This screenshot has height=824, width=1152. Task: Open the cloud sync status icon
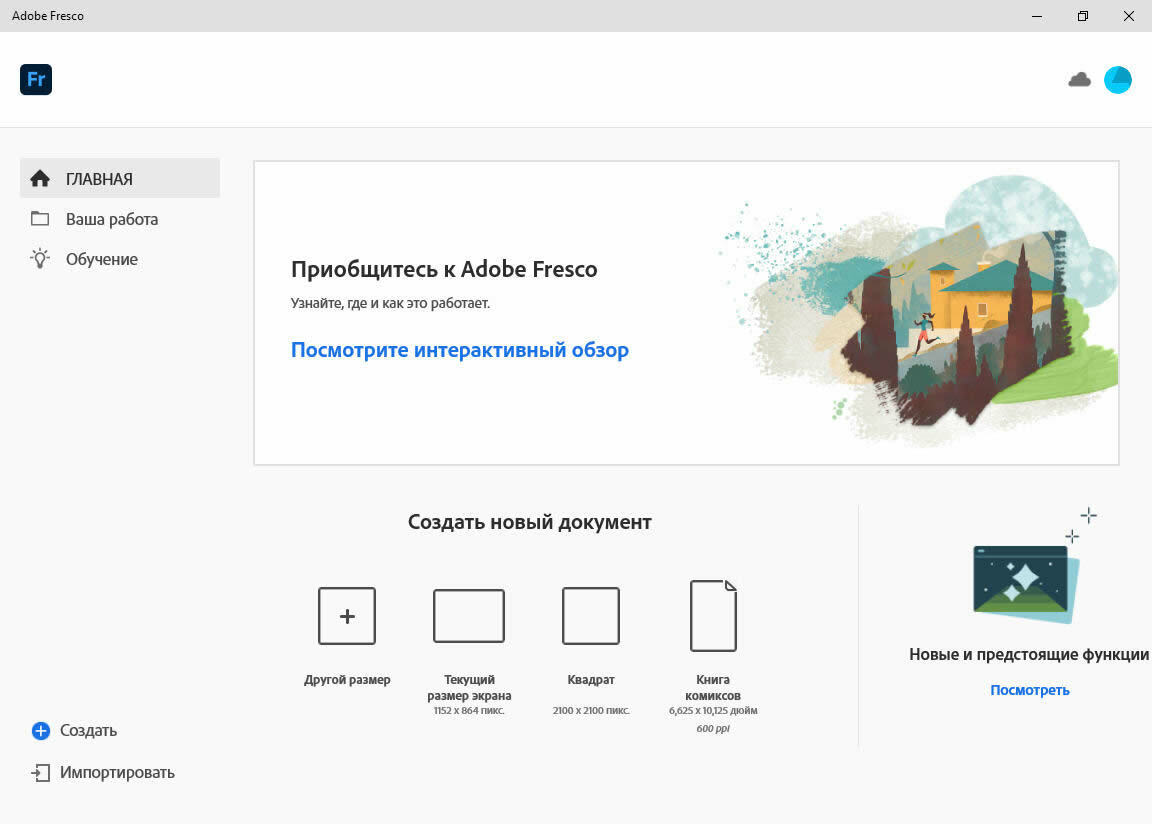[x=1079, y=80]
